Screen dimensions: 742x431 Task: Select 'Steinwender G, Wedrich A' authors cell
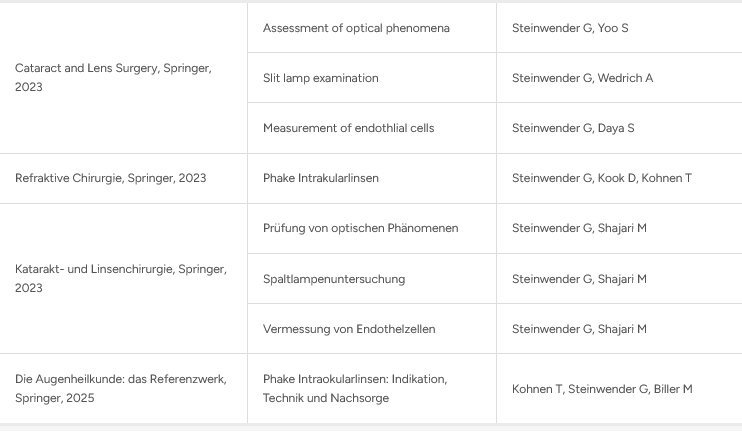tap(582, 78)
